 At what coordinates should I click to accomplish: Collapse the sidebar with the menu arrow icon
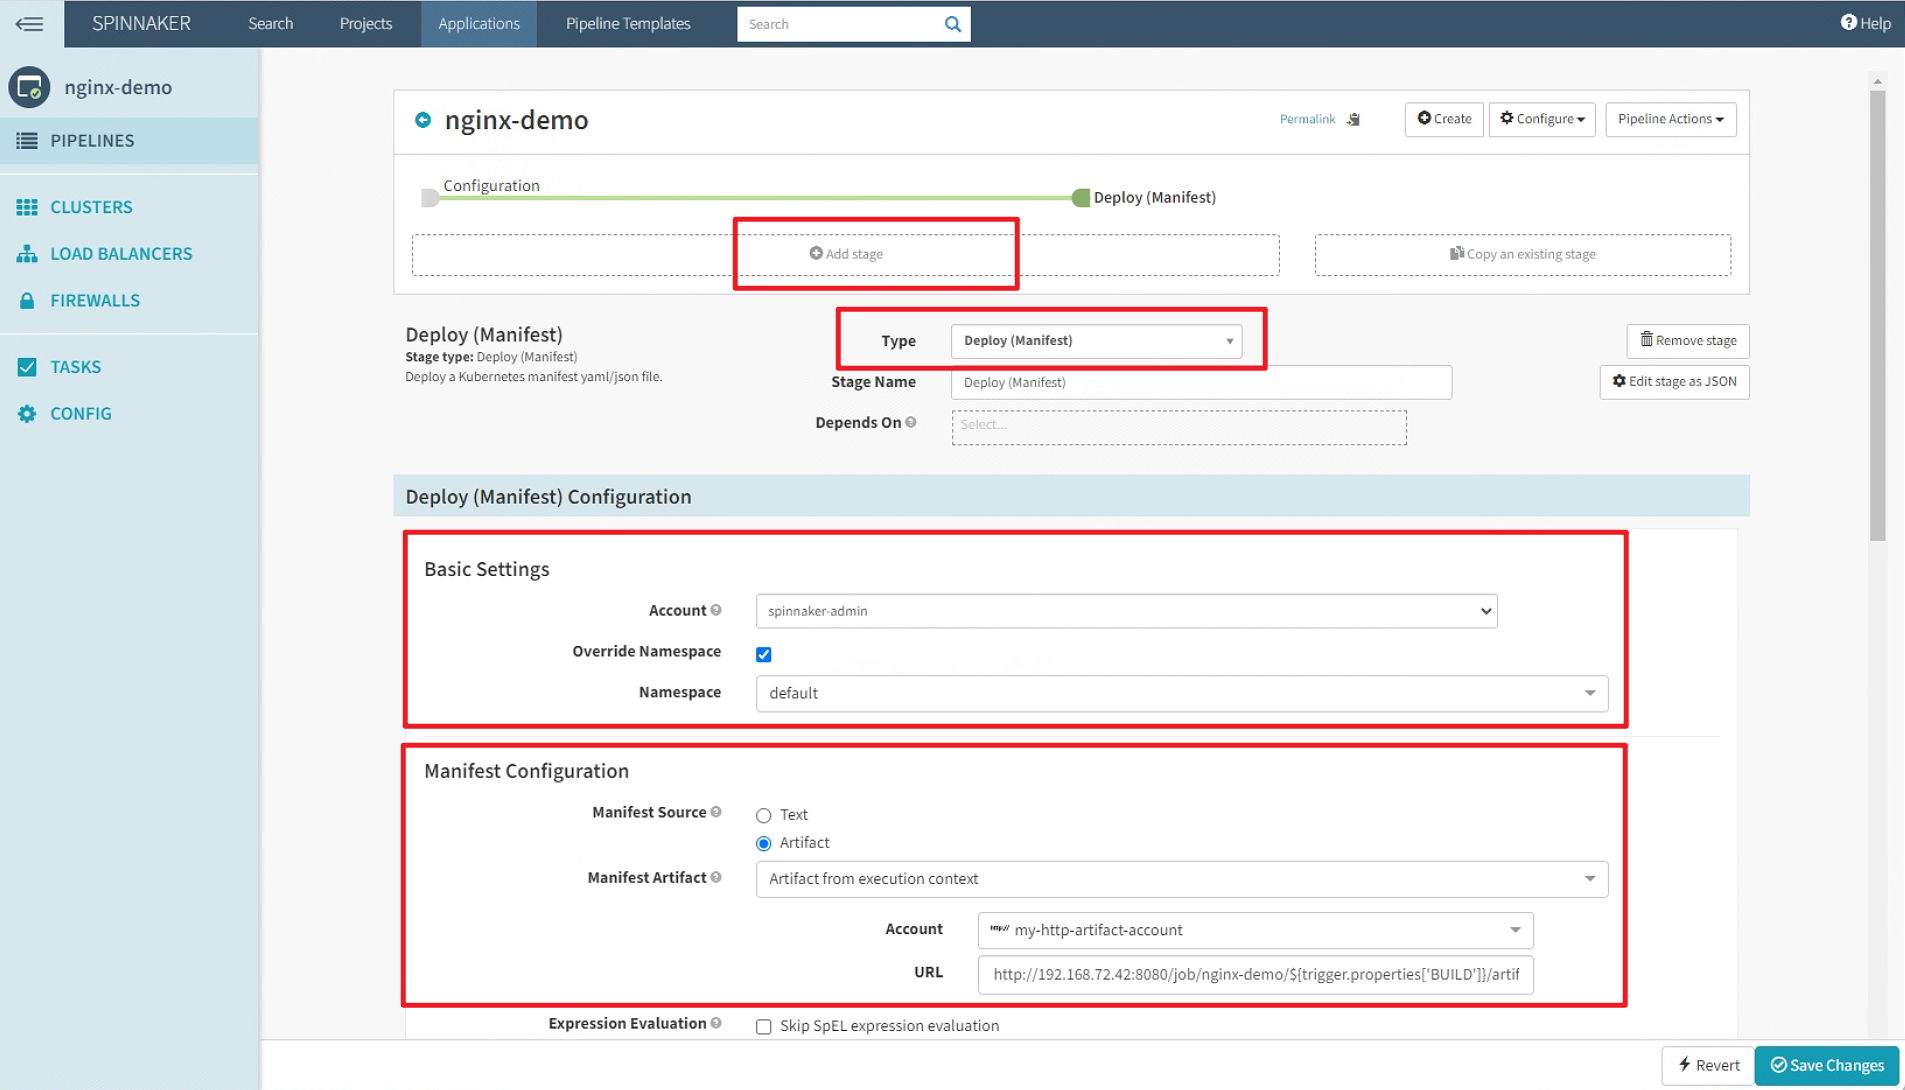(29, 23)
